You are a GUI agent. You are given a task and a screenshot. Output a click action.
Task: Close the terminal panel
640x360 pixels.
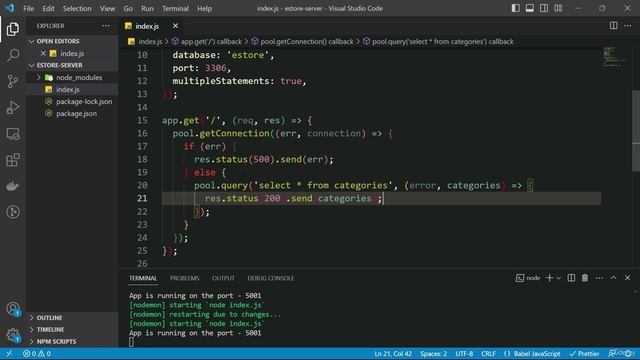pos(628,278)
